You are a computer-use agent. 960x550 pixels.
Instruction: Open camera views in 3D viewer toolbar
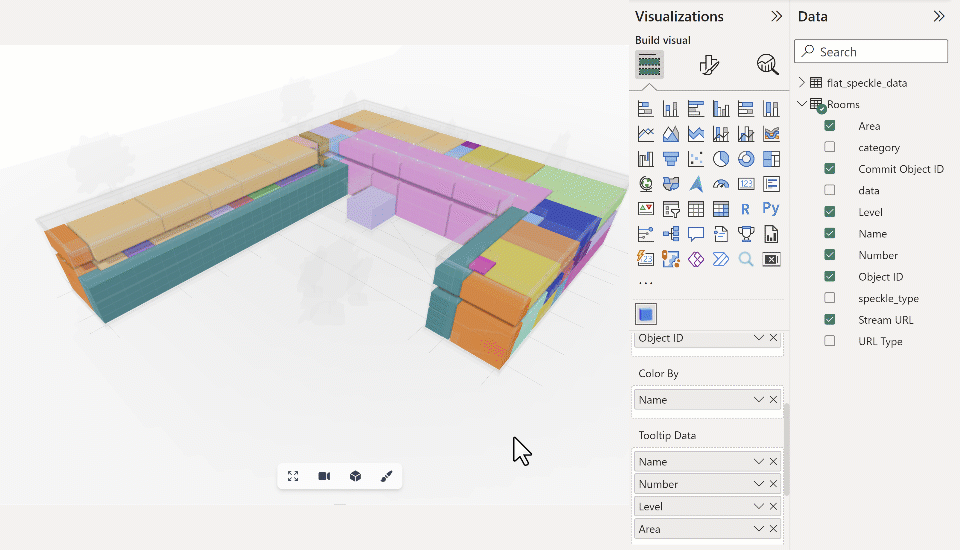coord(324,476)
